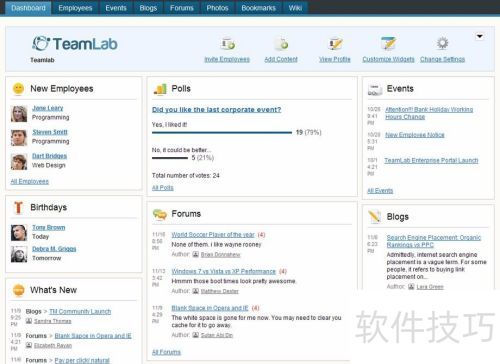Click user icon beside Sandra Thomas
Screen dimensions: 500x364
tap(29, 321)
